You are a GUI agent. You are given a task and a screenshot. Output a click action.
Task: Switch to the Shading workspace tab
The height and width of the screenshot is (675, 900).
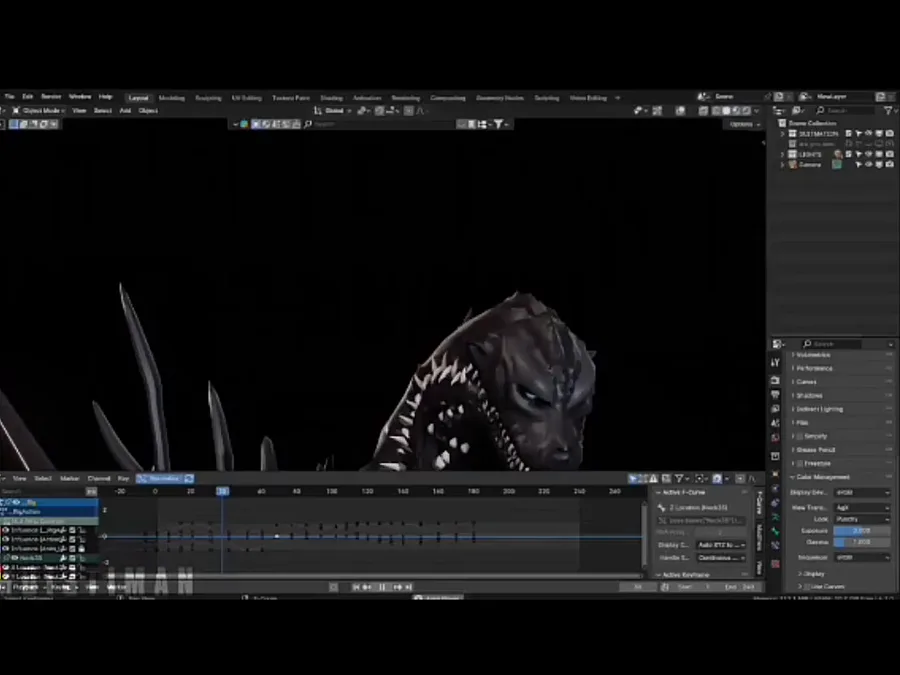point(331,98)
